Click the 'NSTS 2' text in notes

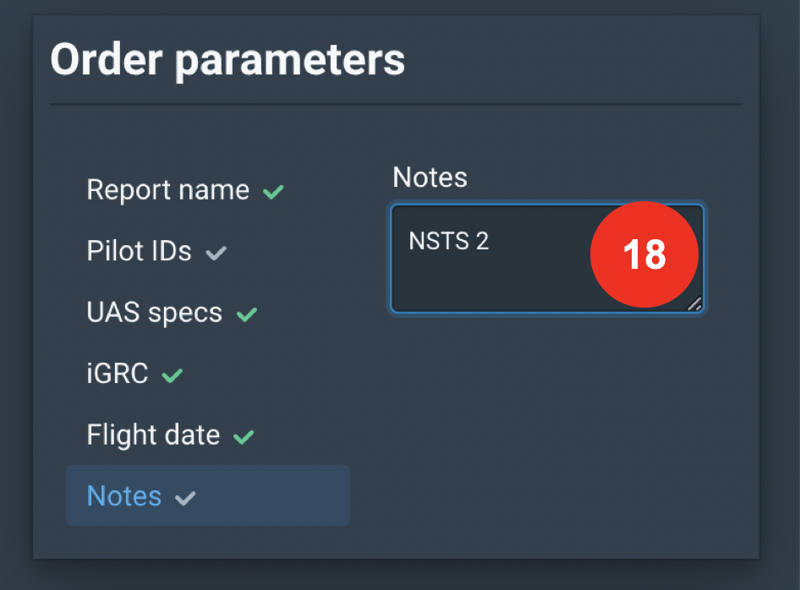[x=448, y=241]
